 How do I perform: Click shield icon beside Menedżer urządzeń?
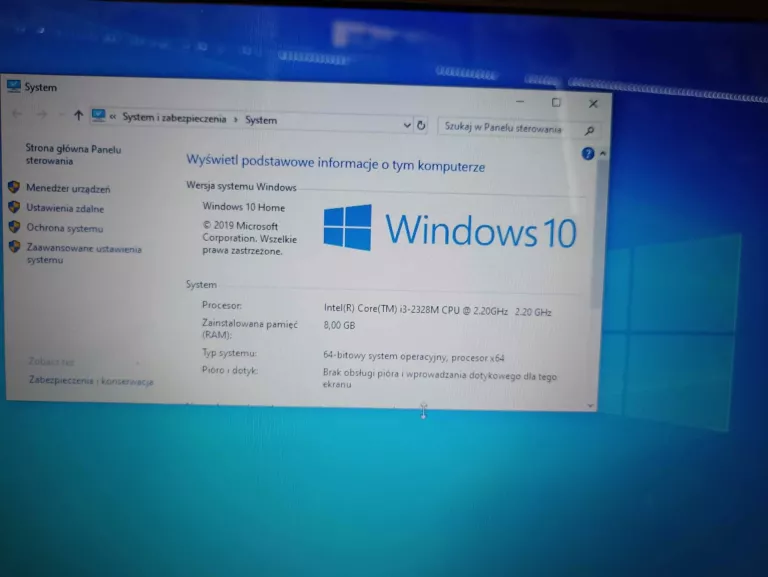click(14, 187)
